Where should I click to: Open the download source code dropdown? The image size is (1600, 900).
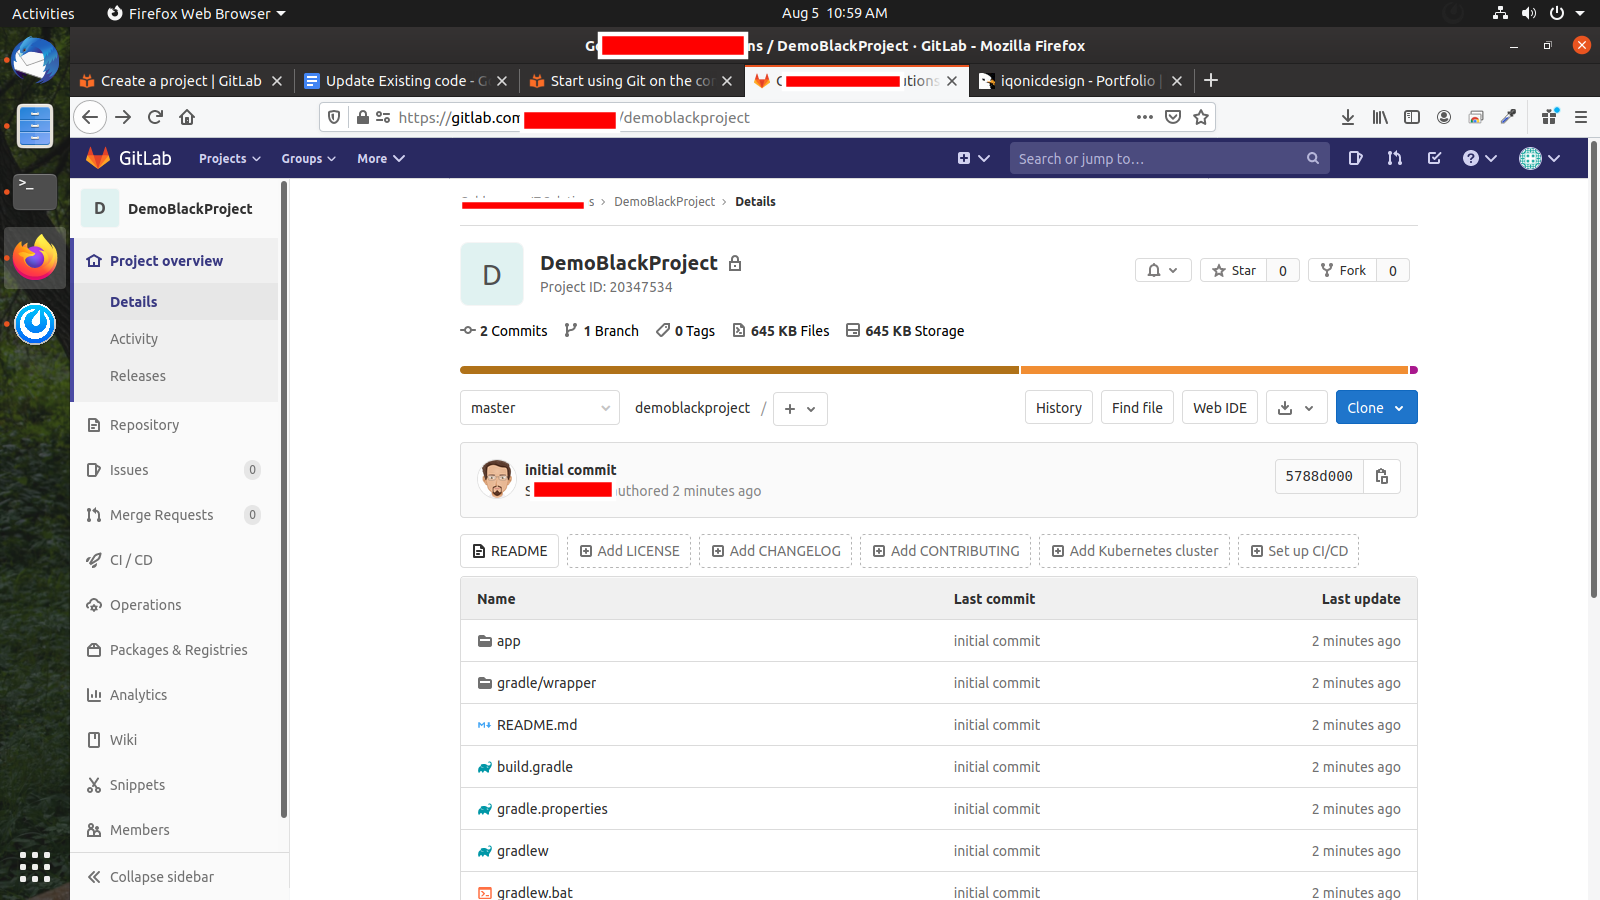click(x=1296, y=408)
